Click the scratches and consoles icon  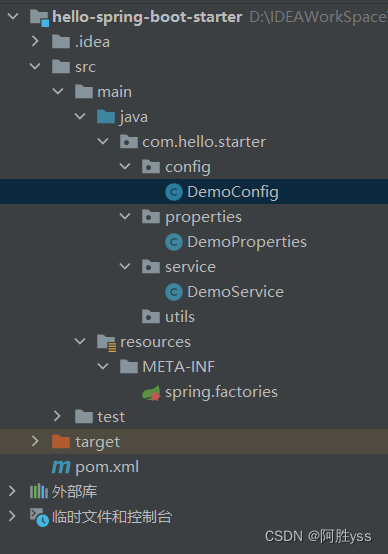coord(39,517)
